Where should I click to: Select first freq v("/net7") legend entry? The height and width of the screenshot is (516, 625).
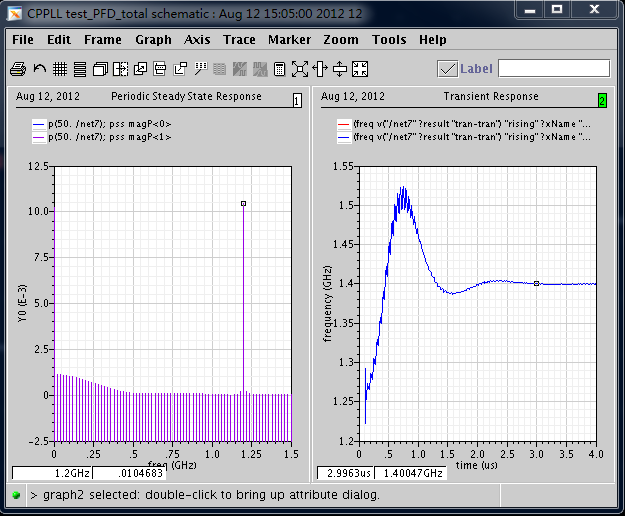click(472, 124)
